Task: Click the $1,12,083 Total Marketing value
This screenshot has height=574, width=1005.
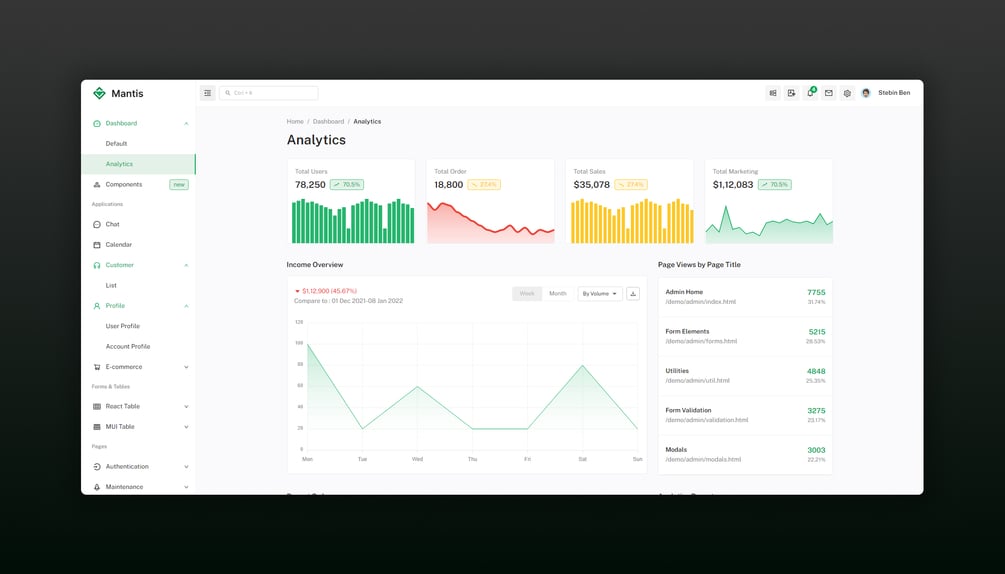Action: [733, 184]
